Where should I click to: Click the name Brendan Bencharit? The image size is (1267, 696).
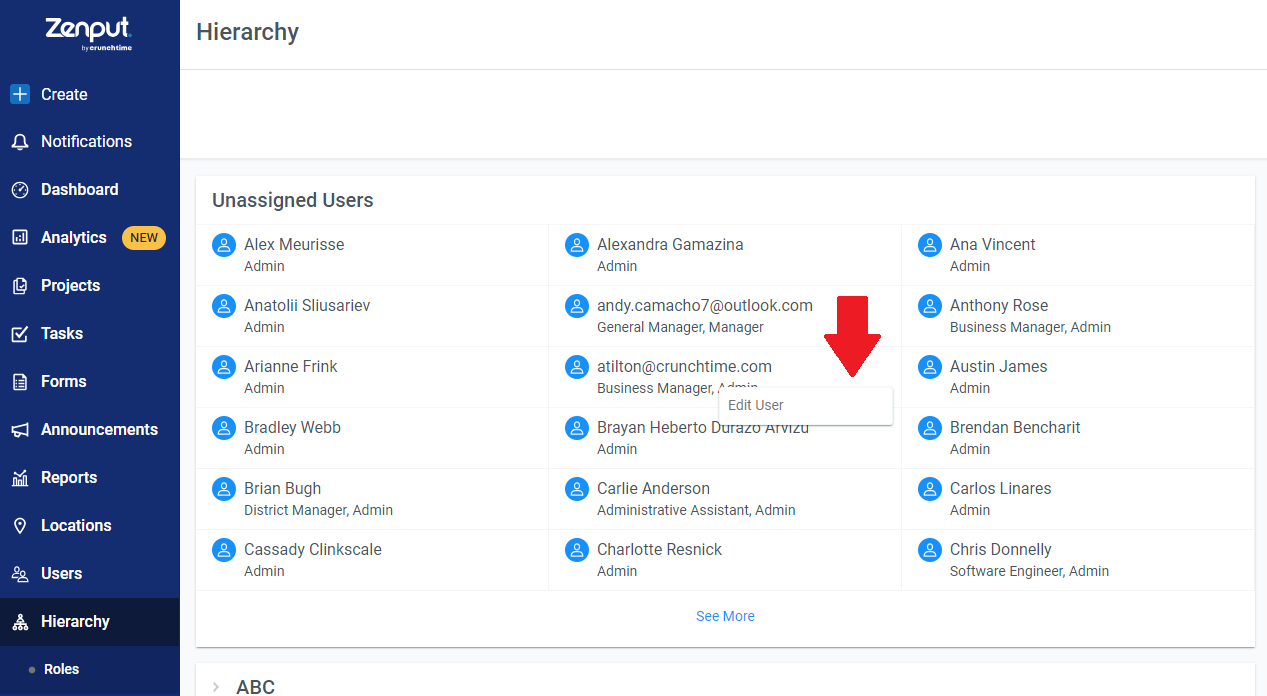[1015, 428]
